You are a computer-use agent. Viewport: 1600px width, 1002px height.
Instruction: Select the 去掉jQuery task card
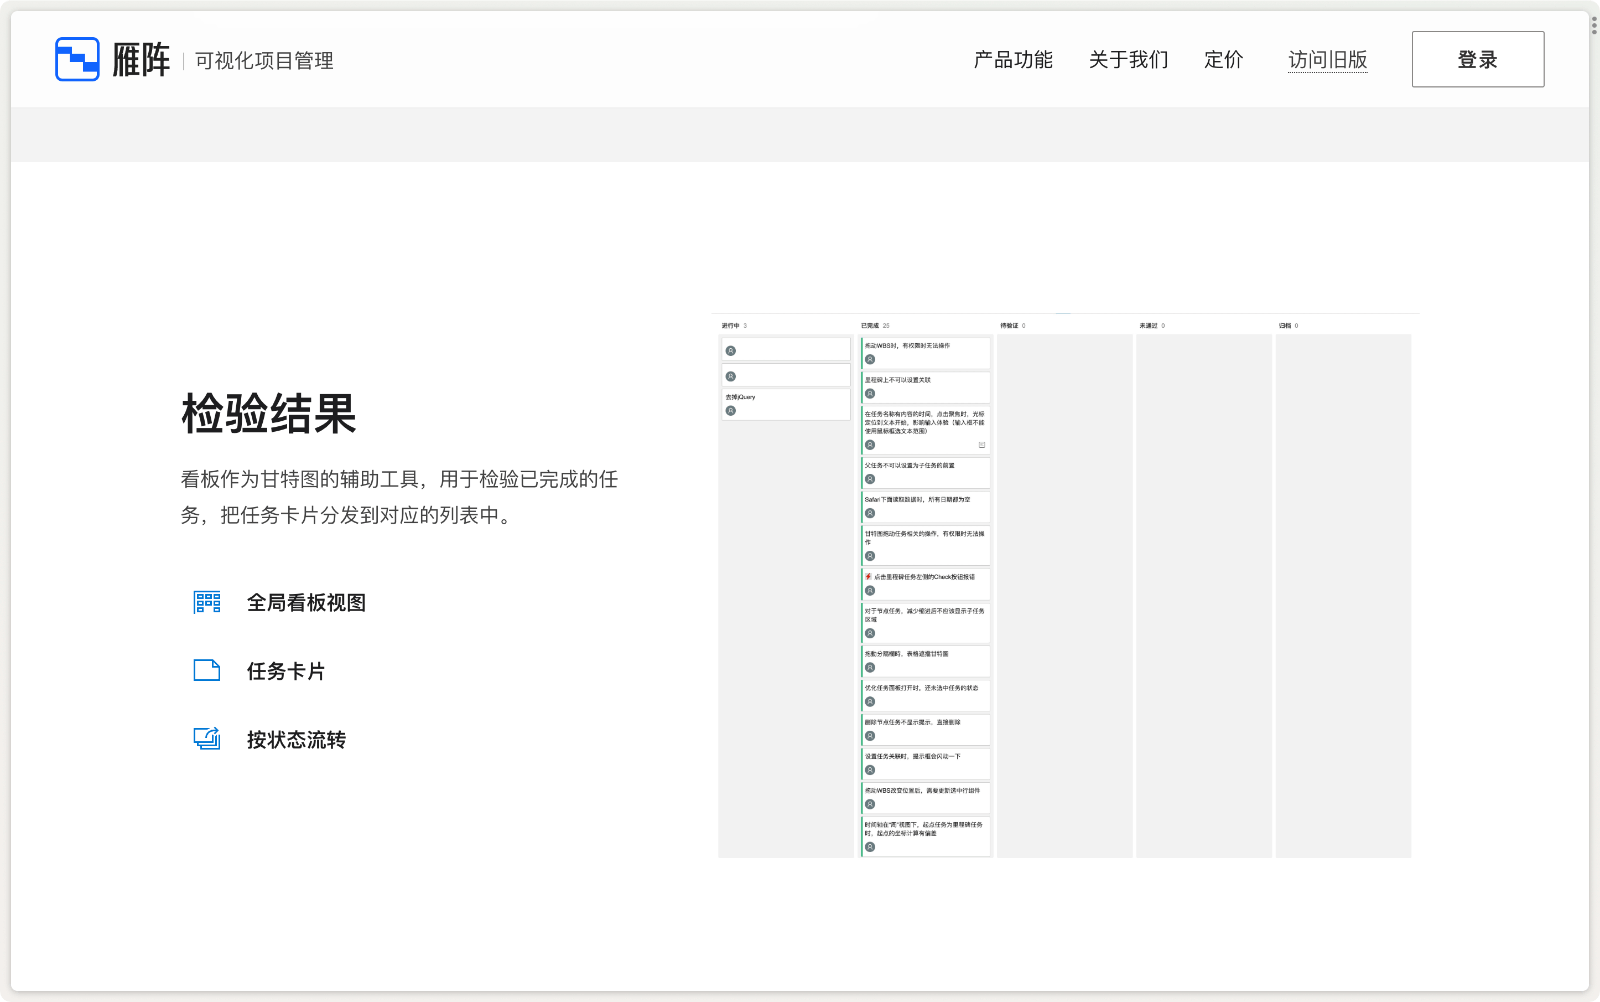[x=786, y=403]
